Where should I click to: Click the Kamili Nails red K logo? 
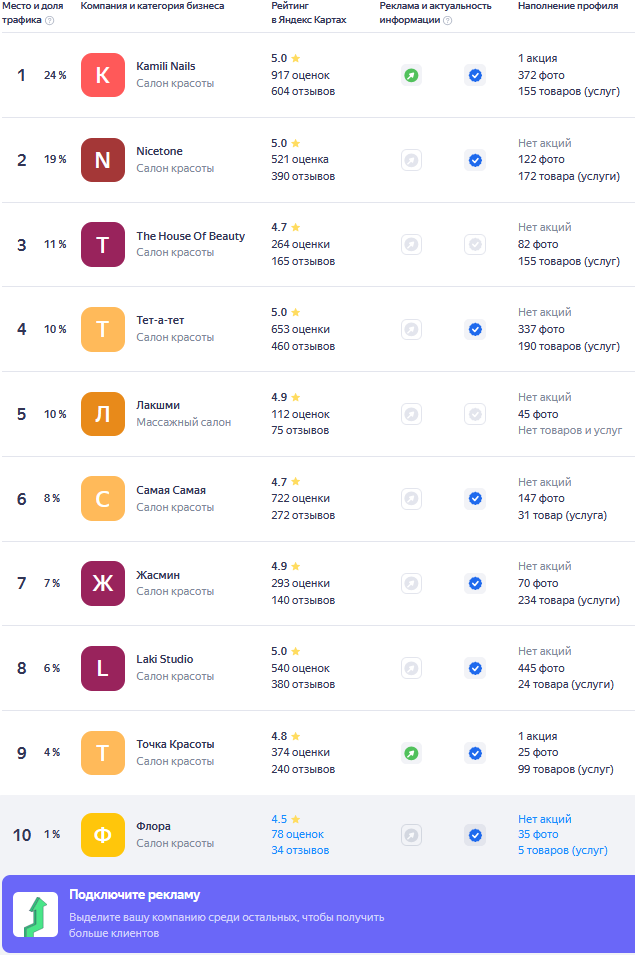103,75
